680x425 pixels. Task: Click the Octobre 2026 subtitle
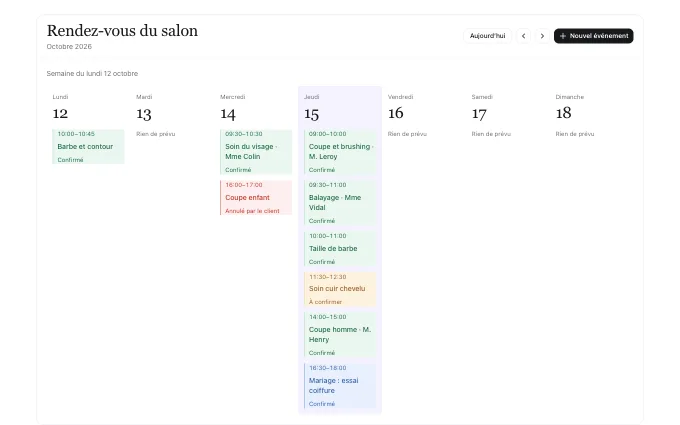click(69, 46)
